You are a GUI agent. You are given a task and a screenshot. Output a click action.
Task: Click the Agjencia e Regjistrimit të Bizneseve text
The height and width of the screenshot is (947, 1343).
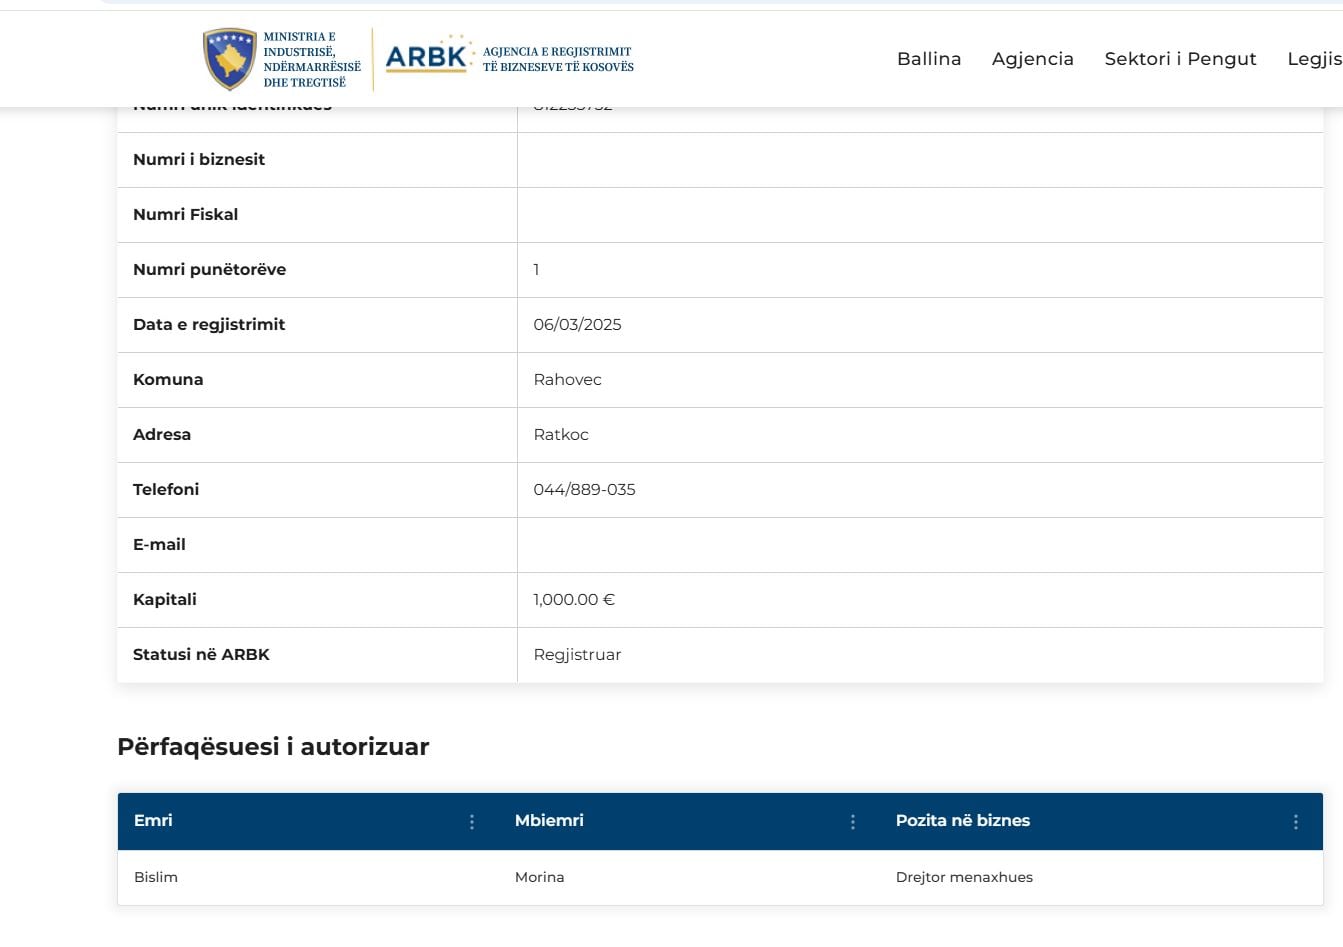(x=558, y=59)
